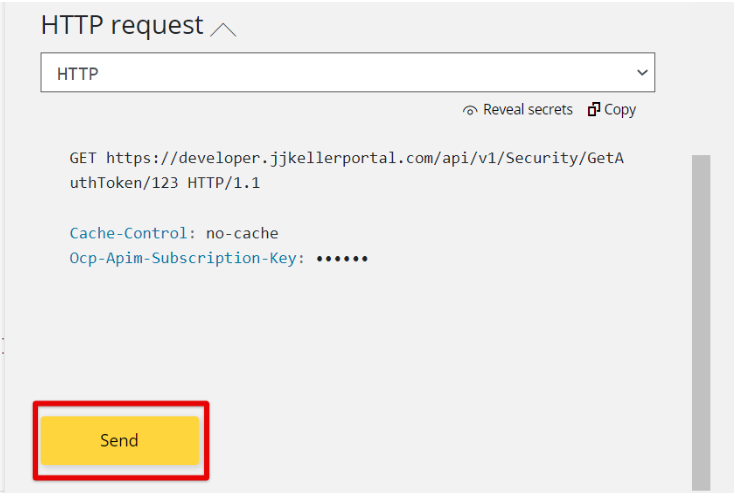
Task: Click the HTTP/1.1 protocol text
Action: coord(223,182)
